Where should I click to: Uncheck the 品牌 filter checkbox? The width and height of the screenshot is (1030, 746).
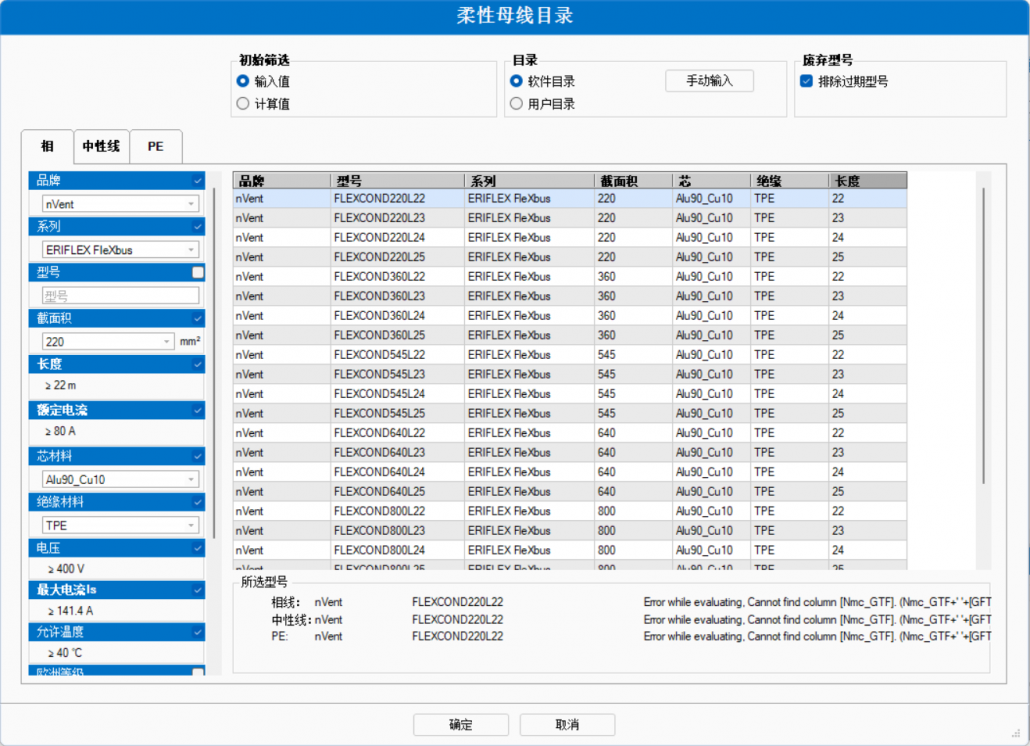pyautogui.click(x=198, y=181)
